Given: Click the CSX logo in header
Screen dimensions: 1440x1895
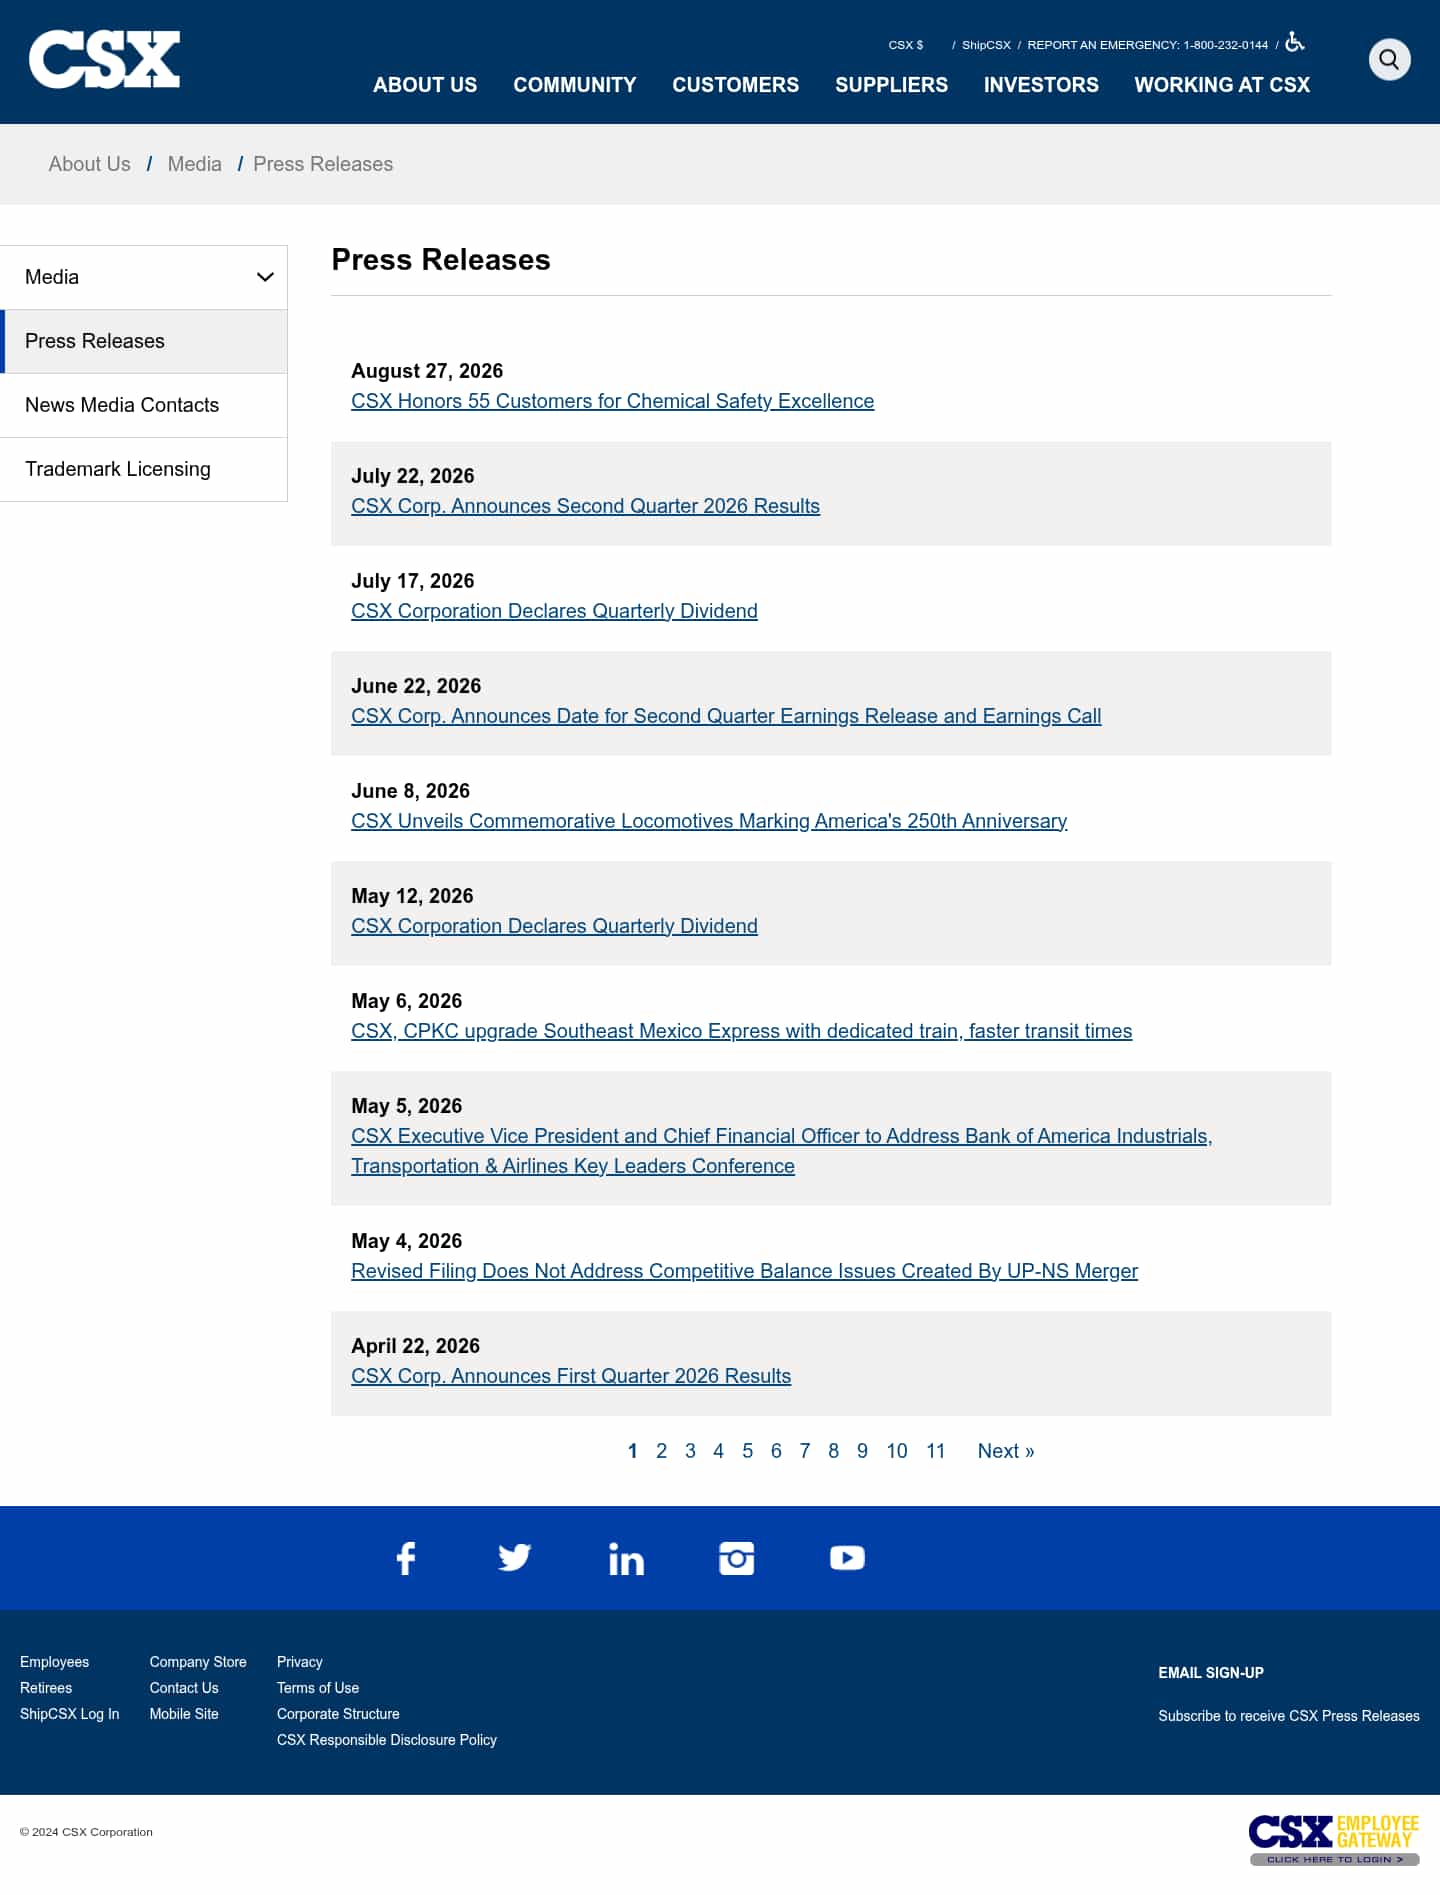Looking at the screenshot, I should click(x=104, y=59).
